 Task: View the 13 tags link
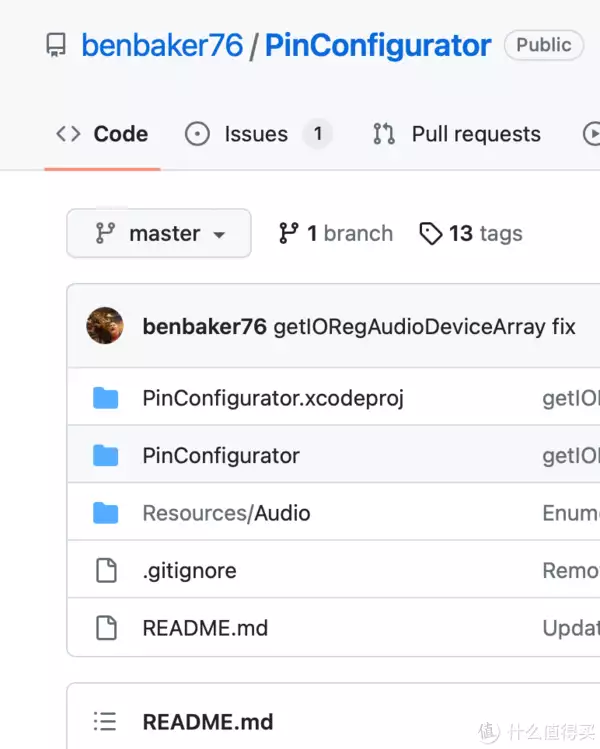(x=471, y=233)
